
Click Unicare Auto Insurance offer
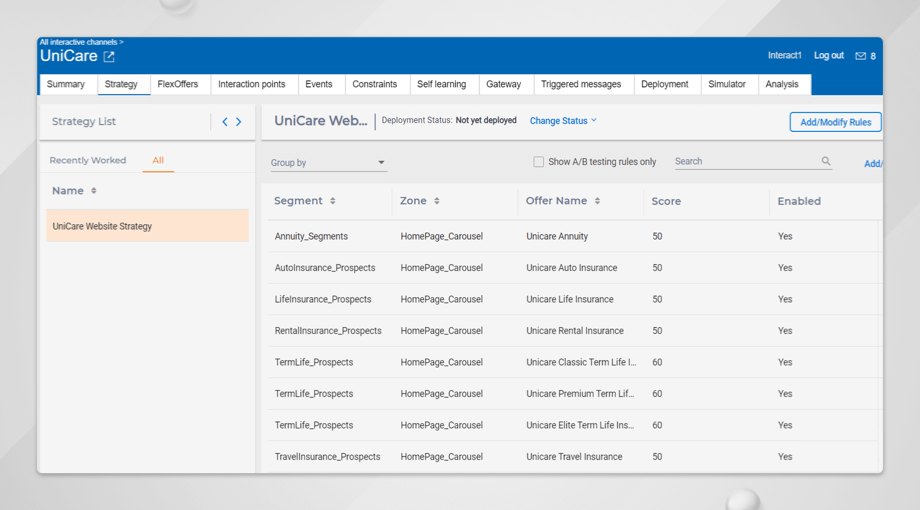571,268
